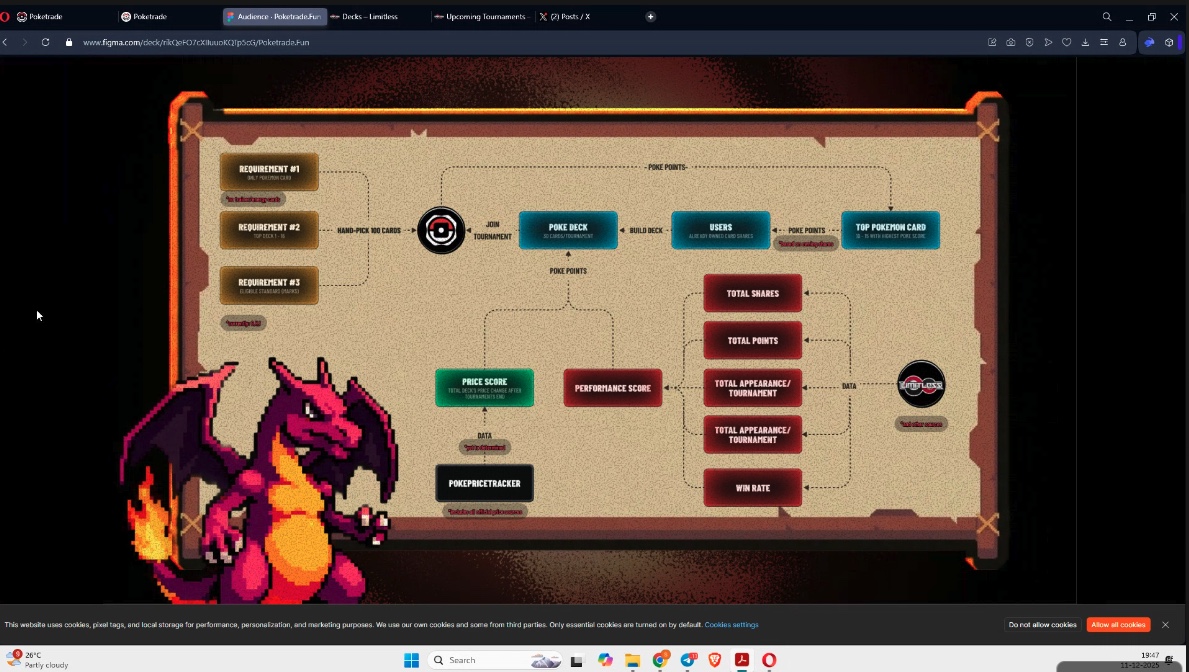The image size is (1189, 672).
Task: Click the PokePriceTracker black box
Action: (x=485, y=483)
